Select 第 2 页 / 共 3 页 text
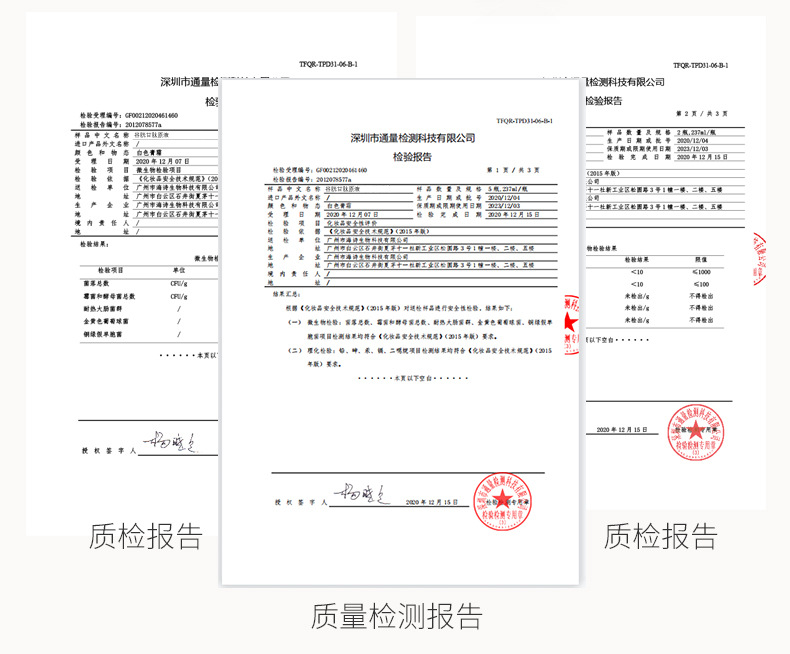Viewport: 790px width, 654px height. tap(702, 114)
